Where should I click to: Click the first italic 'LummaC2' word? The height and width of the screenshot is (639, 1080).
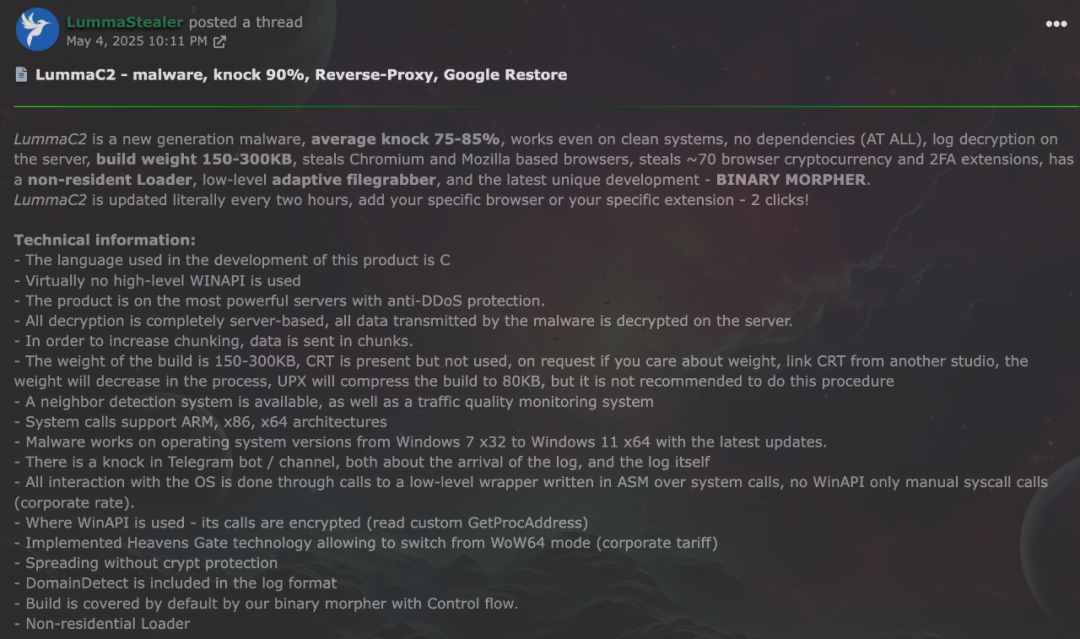50,139
